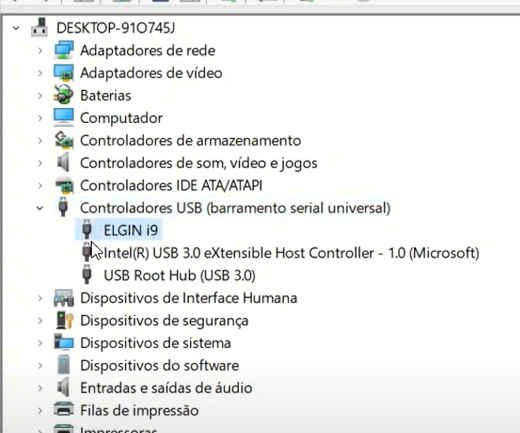Click the Dispositivos de segurança key icon
This screenshot has height=433, width=520.
pyautogui.click(x=64, y=320)
